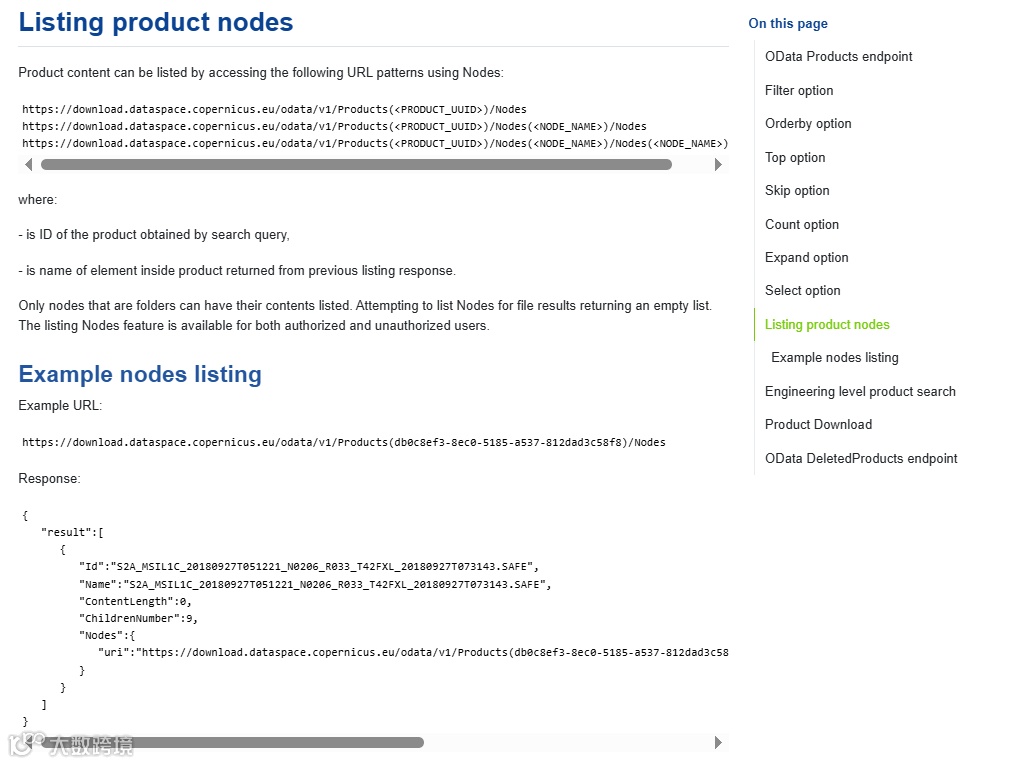Select Skip option in page contents
1025x764 pixels.
coord(797,191)
